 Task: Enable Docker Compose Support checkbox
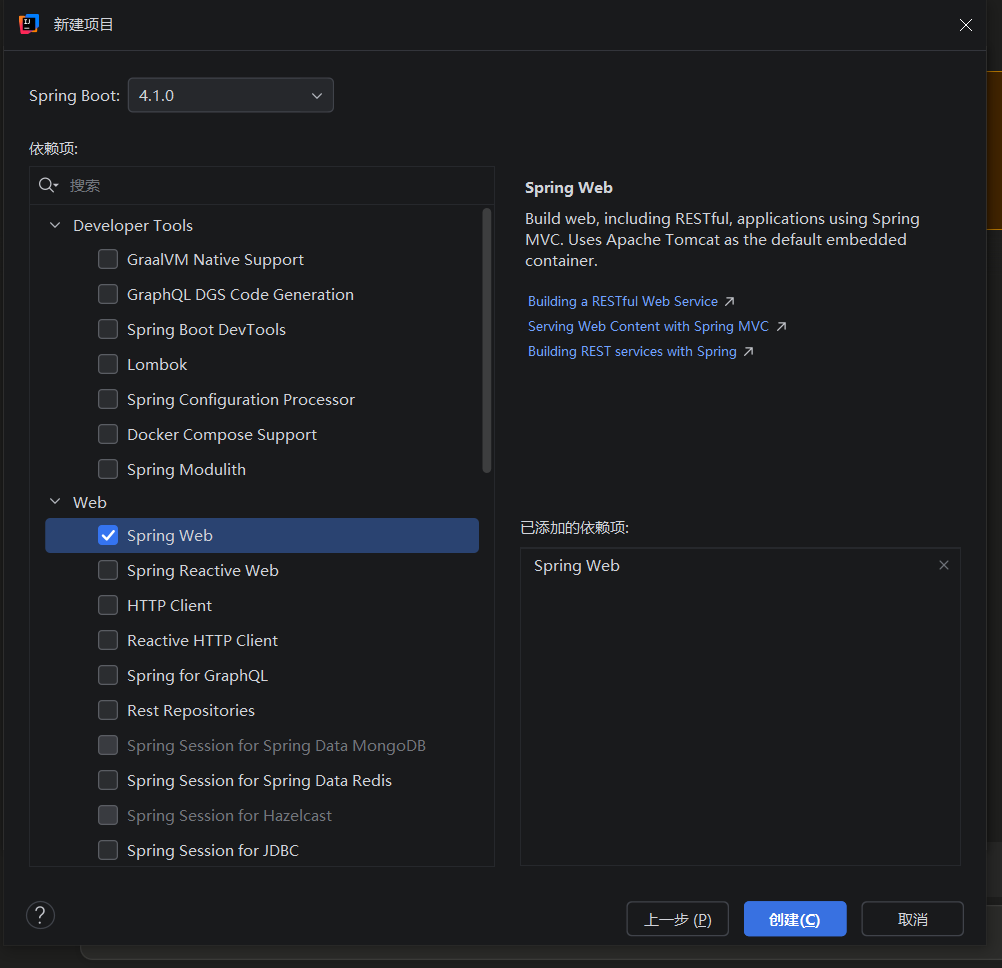[x=108, y=434]
